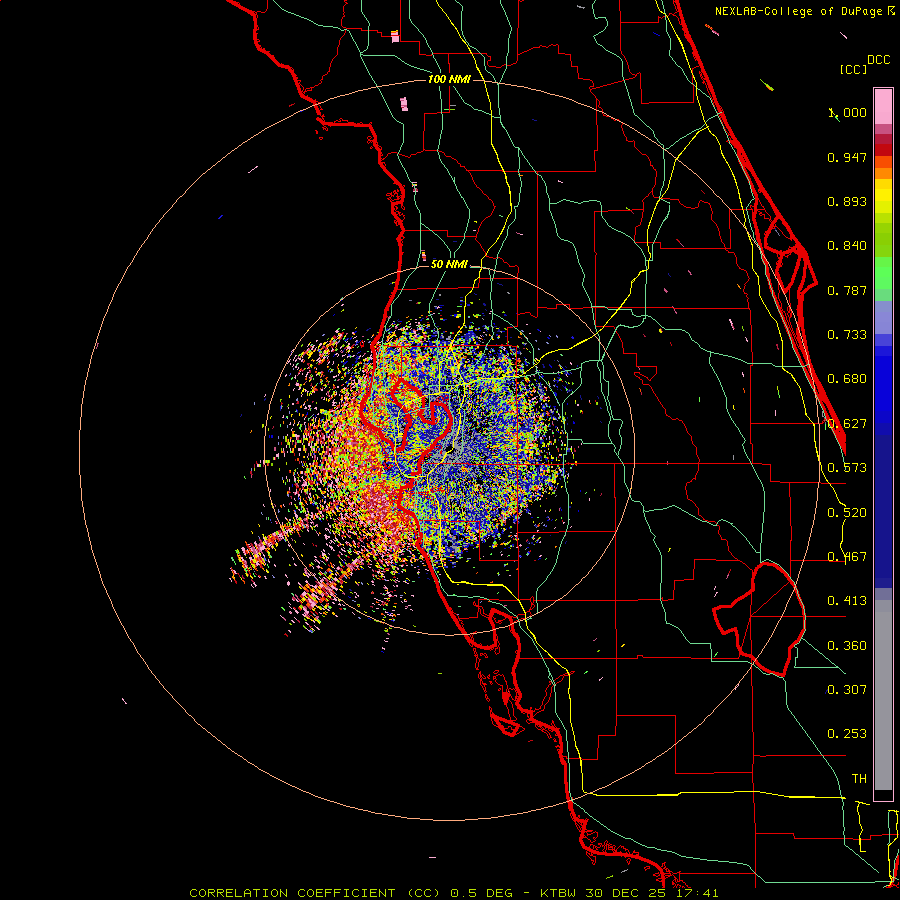Click the "TH" threshold label on scale

tap(859, 779)
